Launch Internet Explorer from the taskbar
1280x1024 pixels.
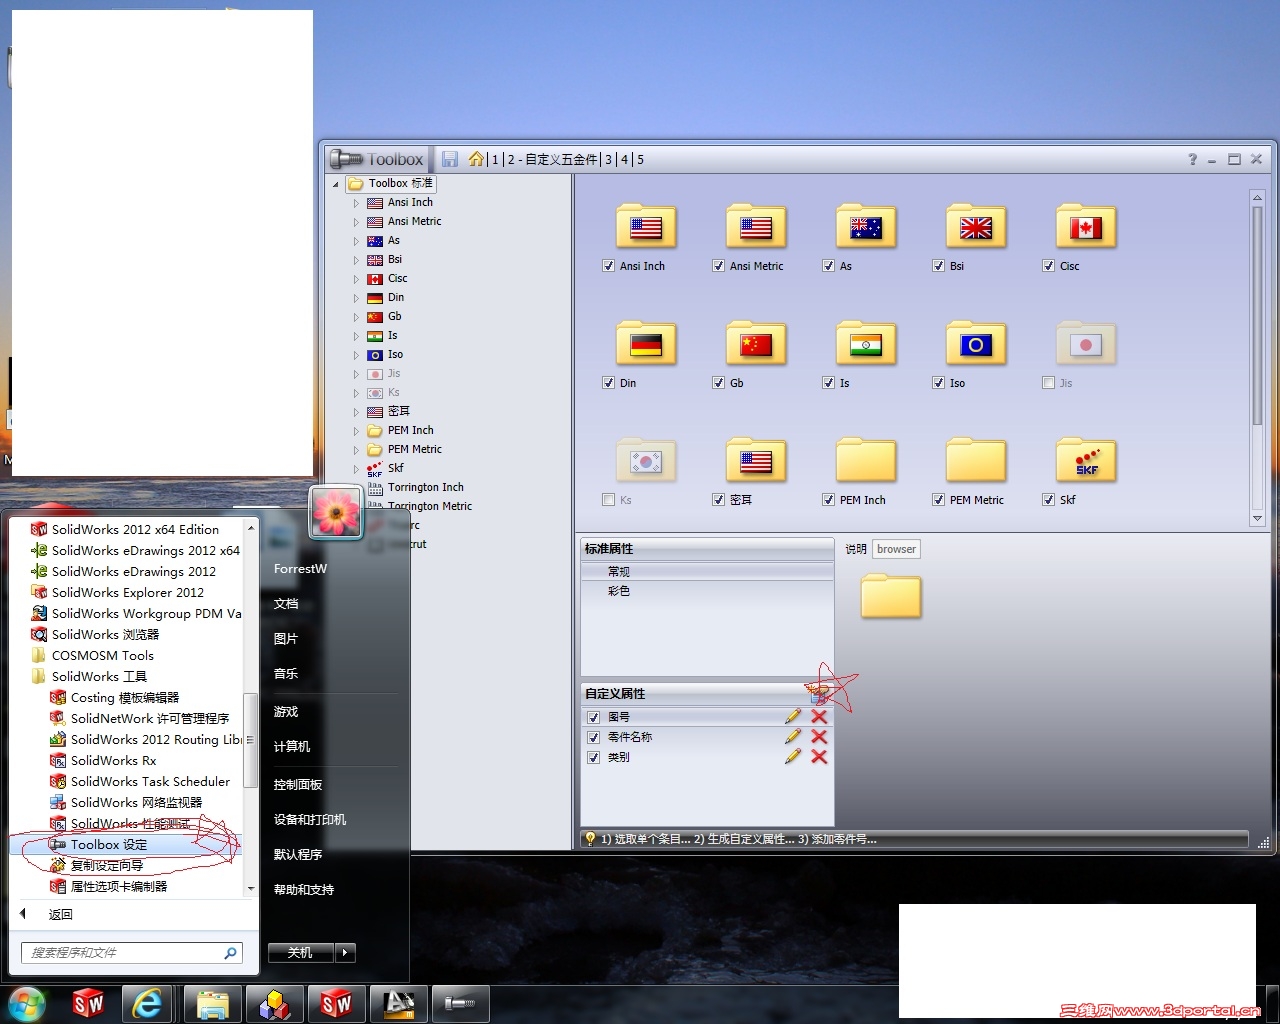coord(148,1004)
